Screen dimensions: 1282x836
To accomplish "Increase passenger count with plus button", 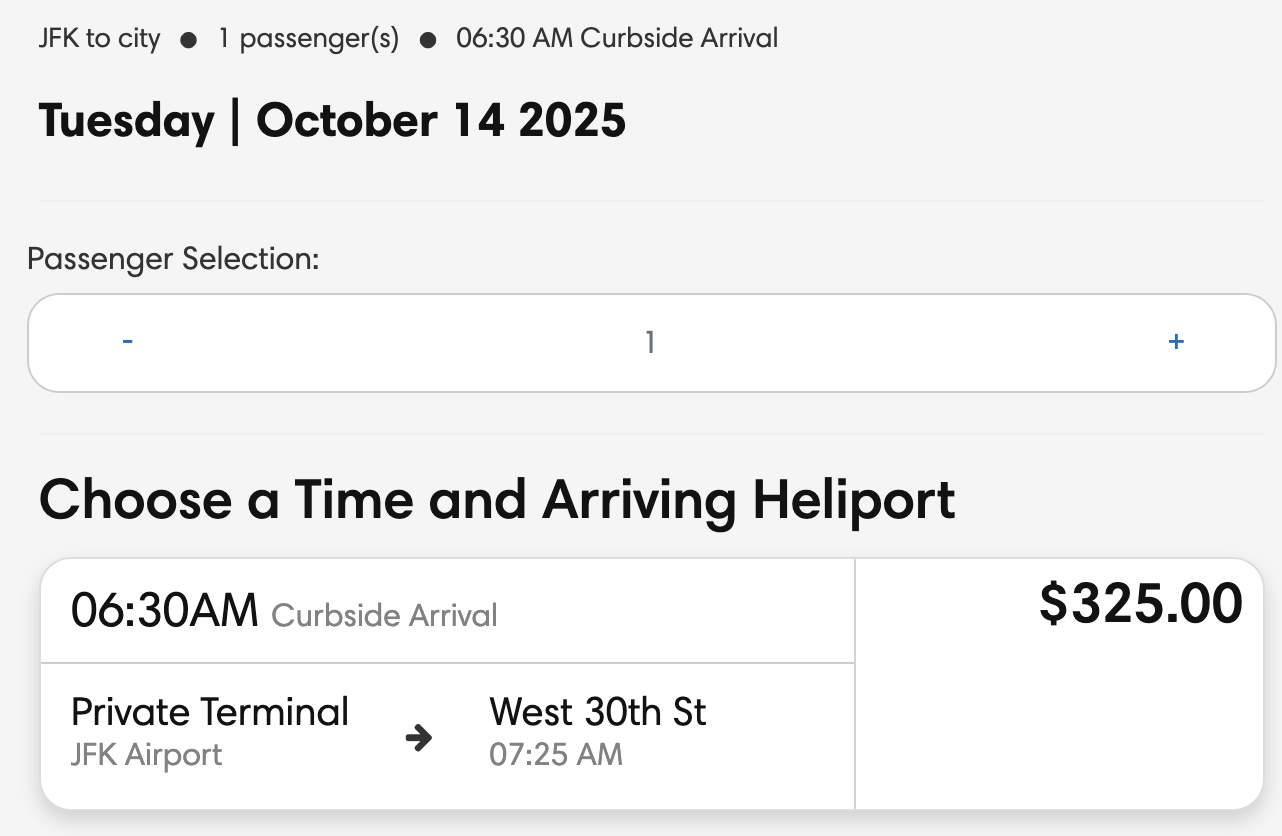I will (x=1176, y=342).
